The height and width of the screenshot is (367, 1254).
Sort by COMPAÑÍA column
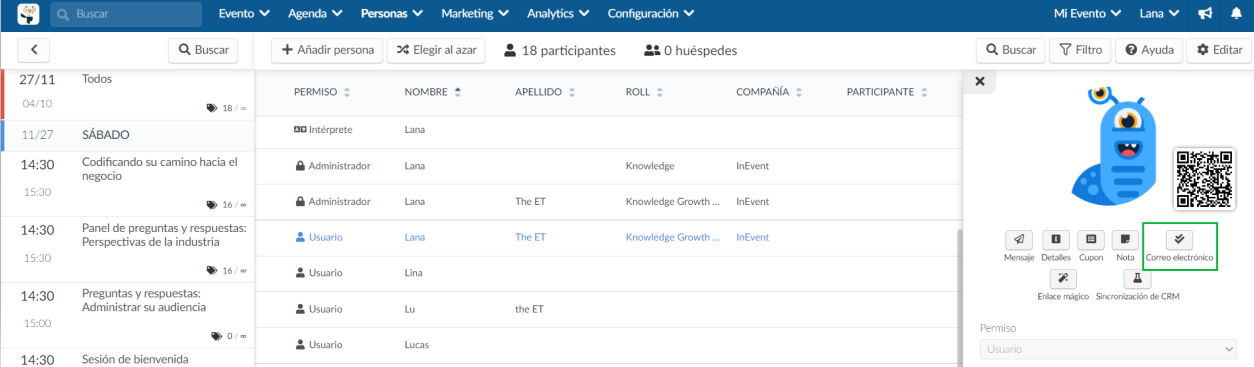point(769,92)
